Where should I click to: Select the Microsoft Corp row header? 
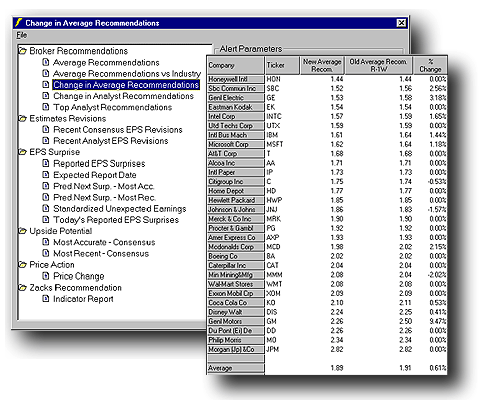point(235,145)
